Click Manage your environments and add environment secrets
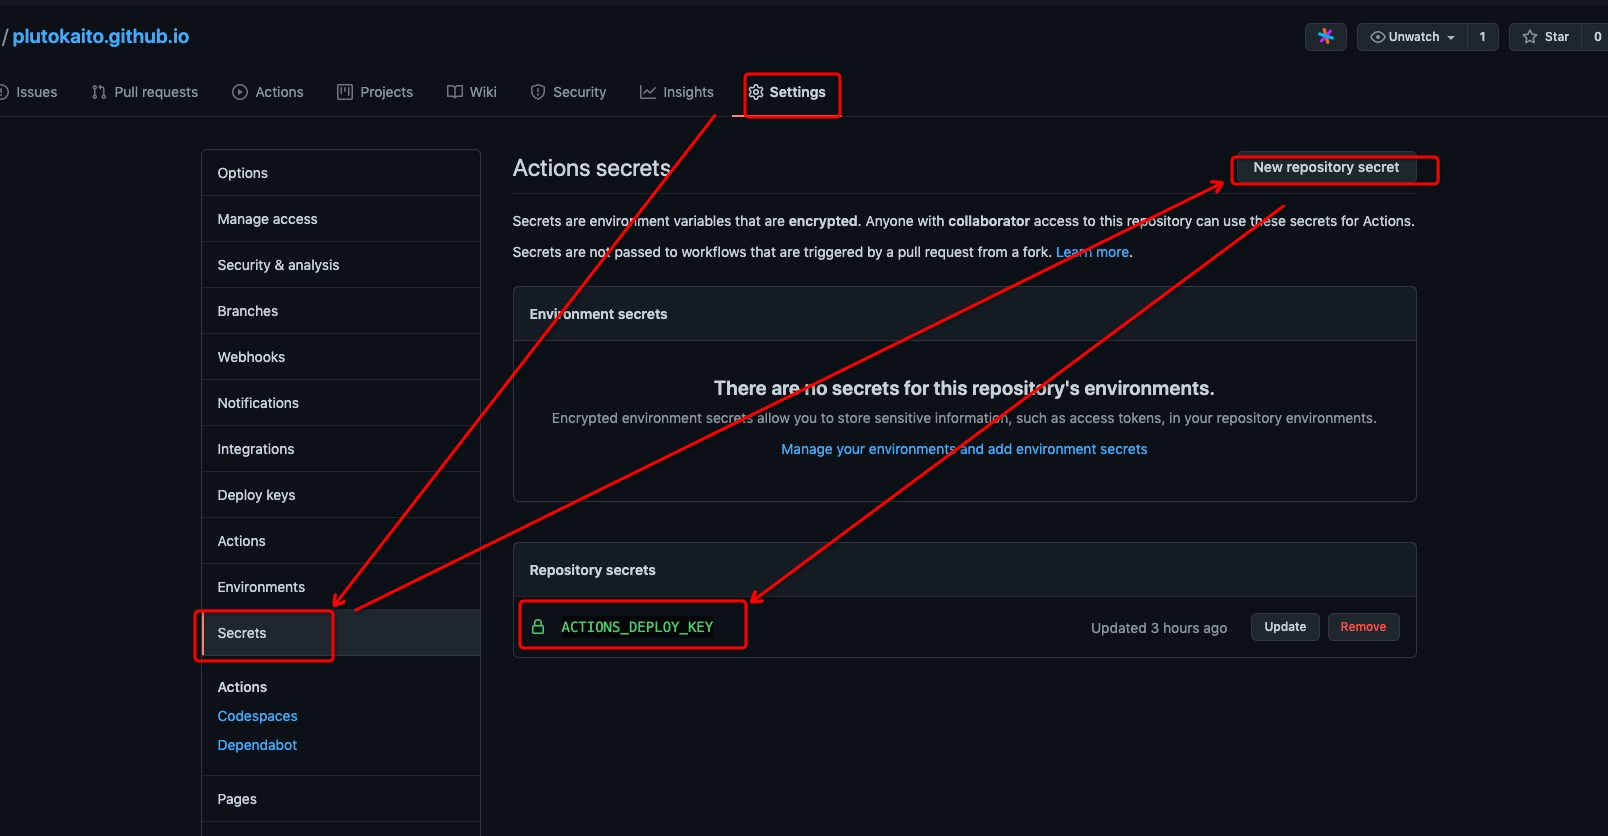The image size is (1608, 836). coord(964,449)
